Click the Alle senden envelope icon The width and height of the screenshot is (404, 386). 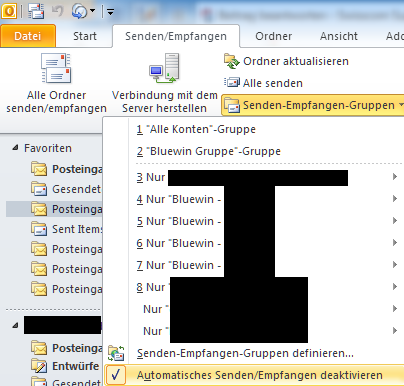point(232,82)
